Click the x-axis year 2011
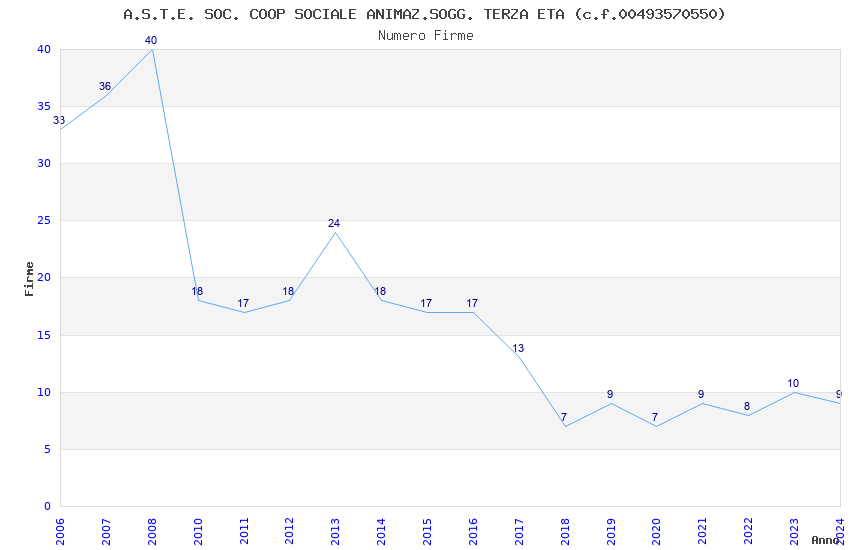Image resolution: width=850 pixels, height=550 pixels. (243, 531)
